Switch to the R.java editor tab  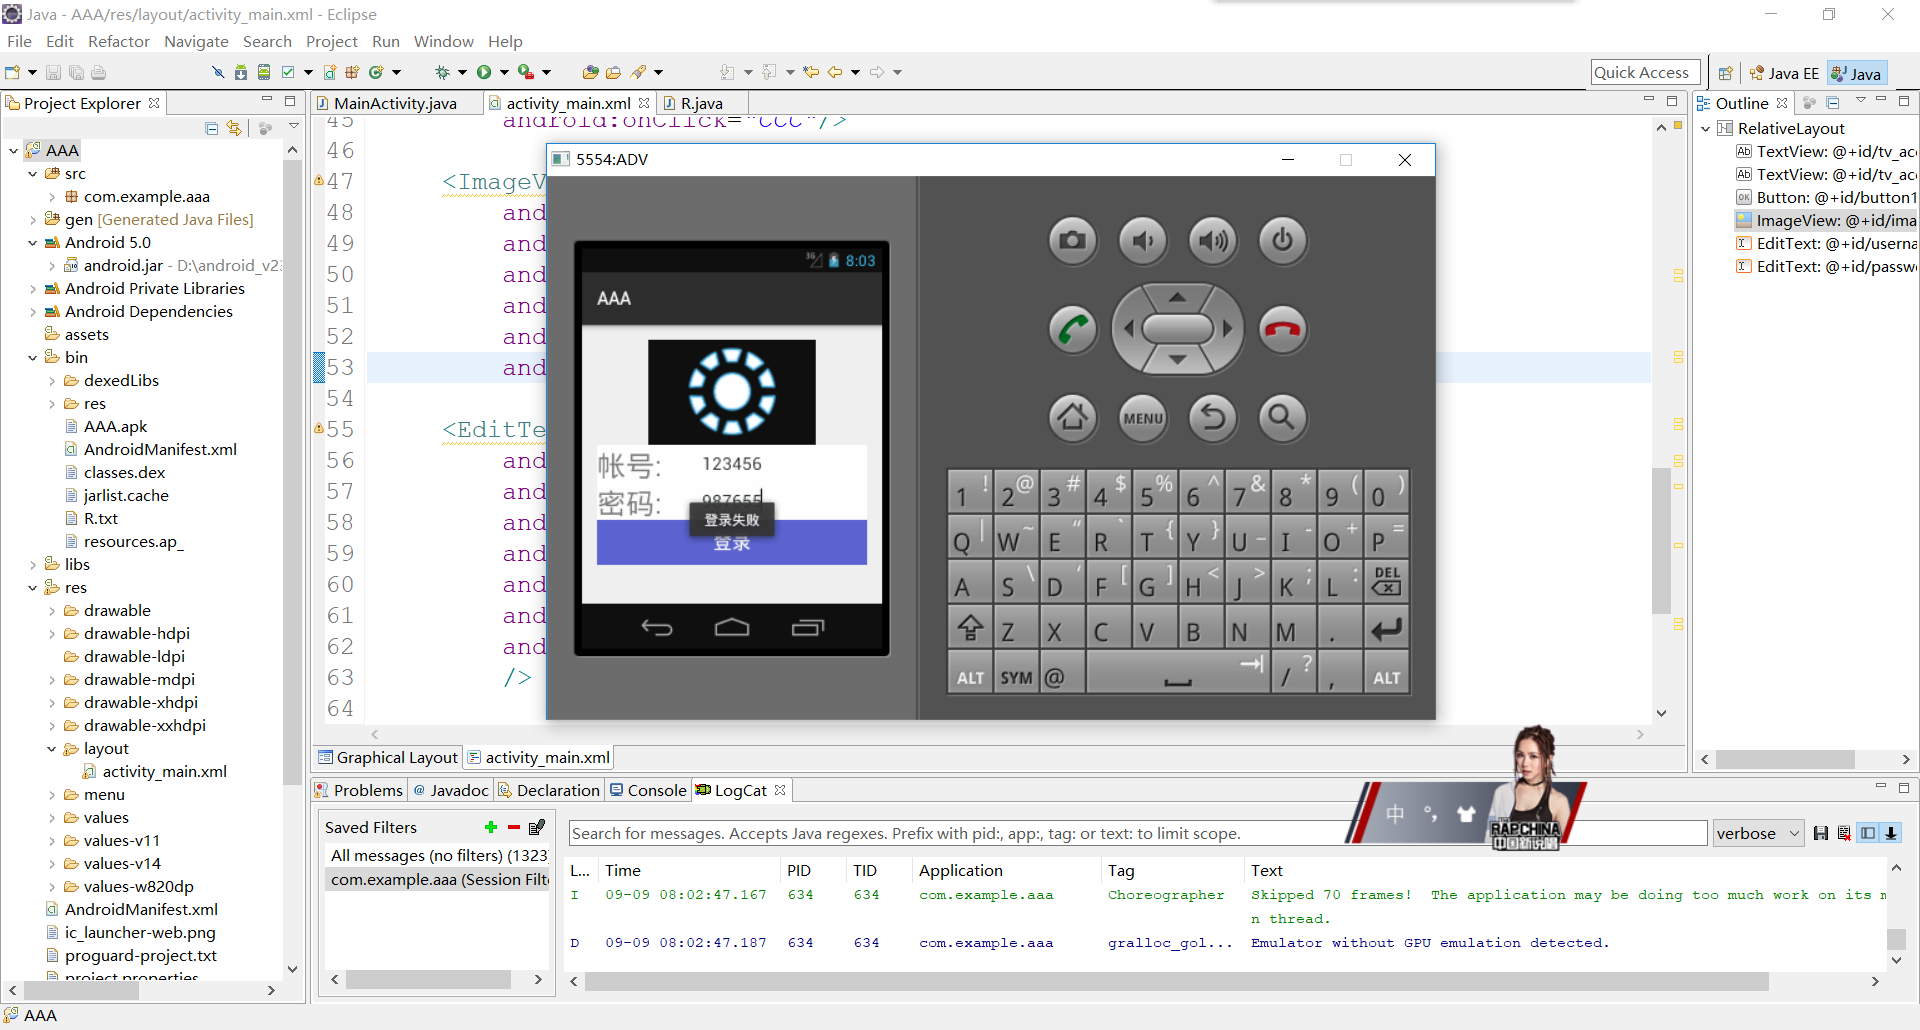(x=701, y=103)
